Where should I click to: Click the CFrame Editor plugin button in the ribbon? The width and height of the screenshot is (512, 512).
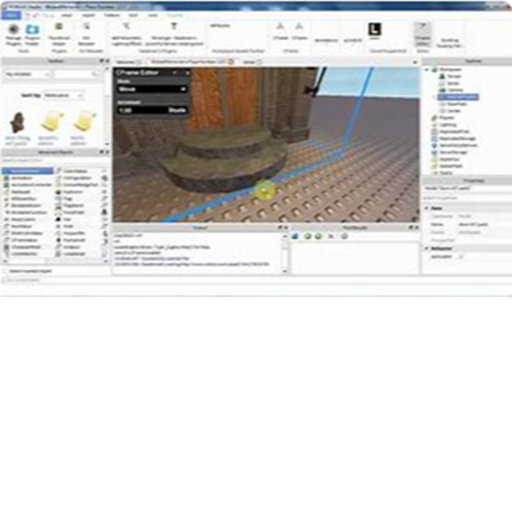point(422,35)
